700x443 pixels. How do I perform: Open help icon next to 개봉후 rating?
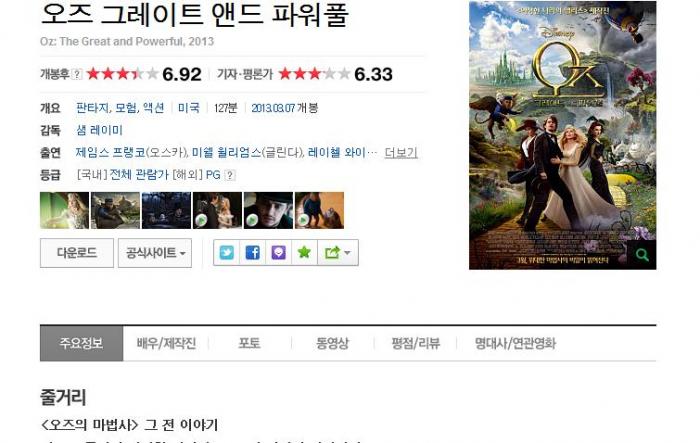pyautogui.click(x=77, y=74)
